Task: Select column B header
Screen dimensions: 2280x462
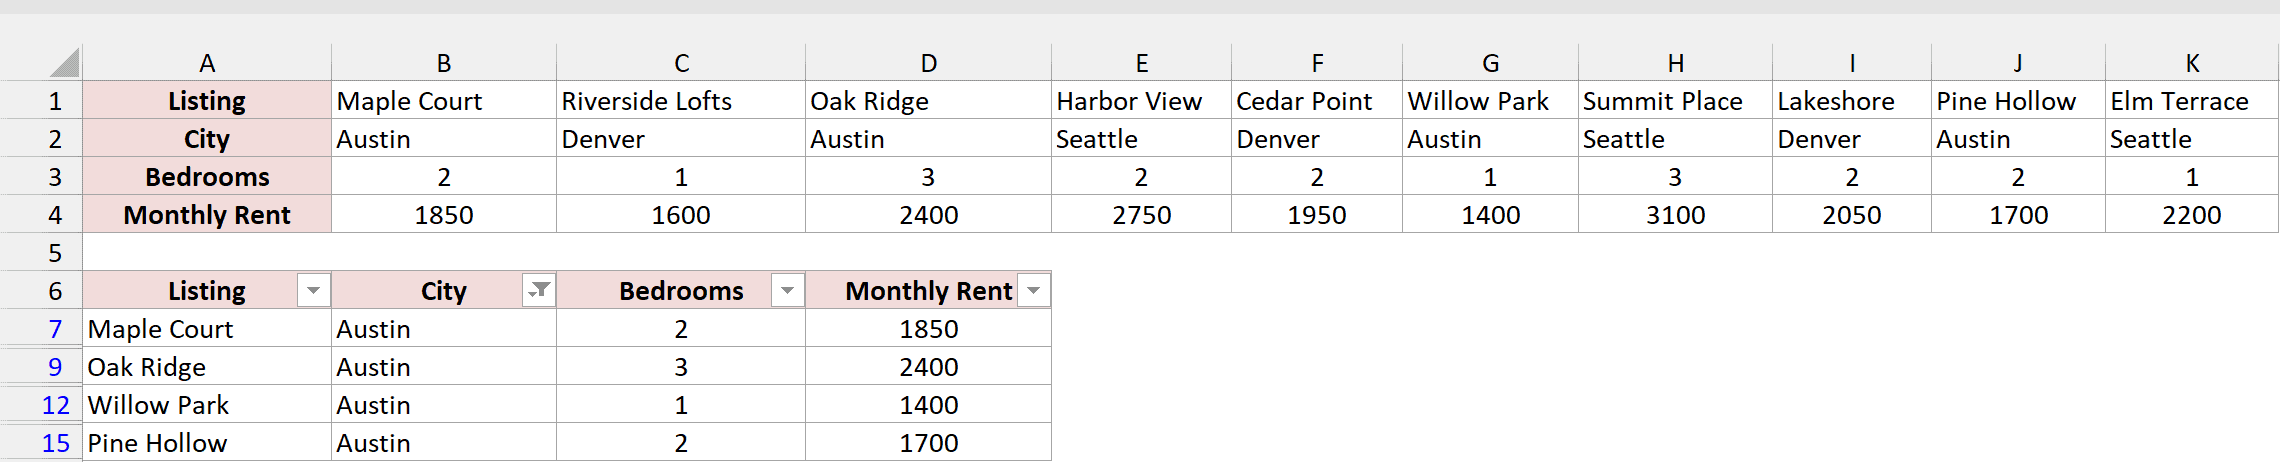Action: pos(444,63)
